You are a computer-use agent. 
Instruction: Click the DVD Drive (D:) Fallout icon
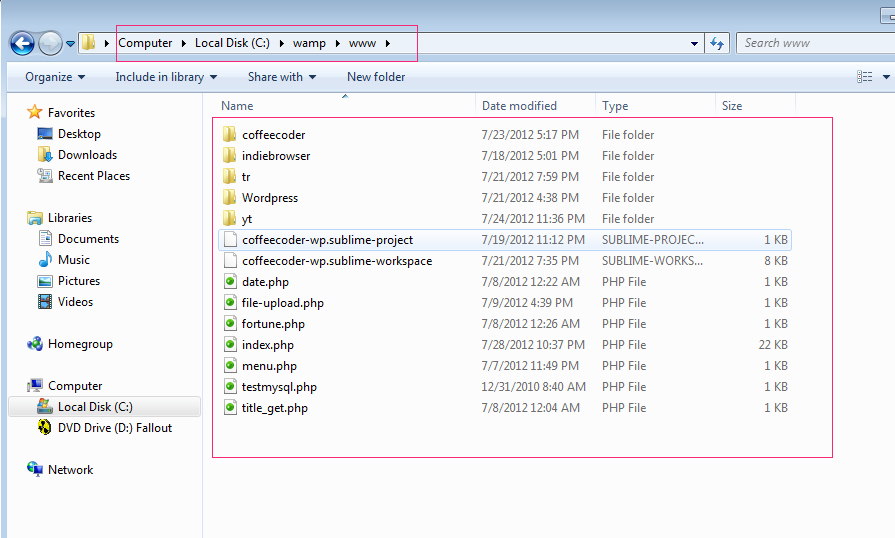click(45, 427)
